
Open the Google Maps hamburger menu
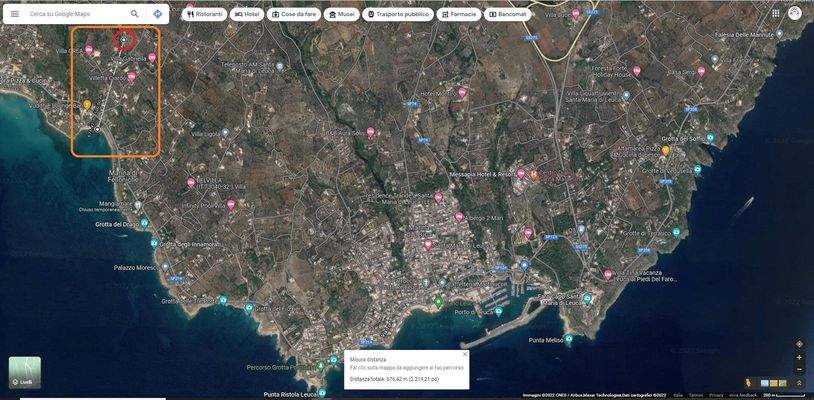point(14,14)
